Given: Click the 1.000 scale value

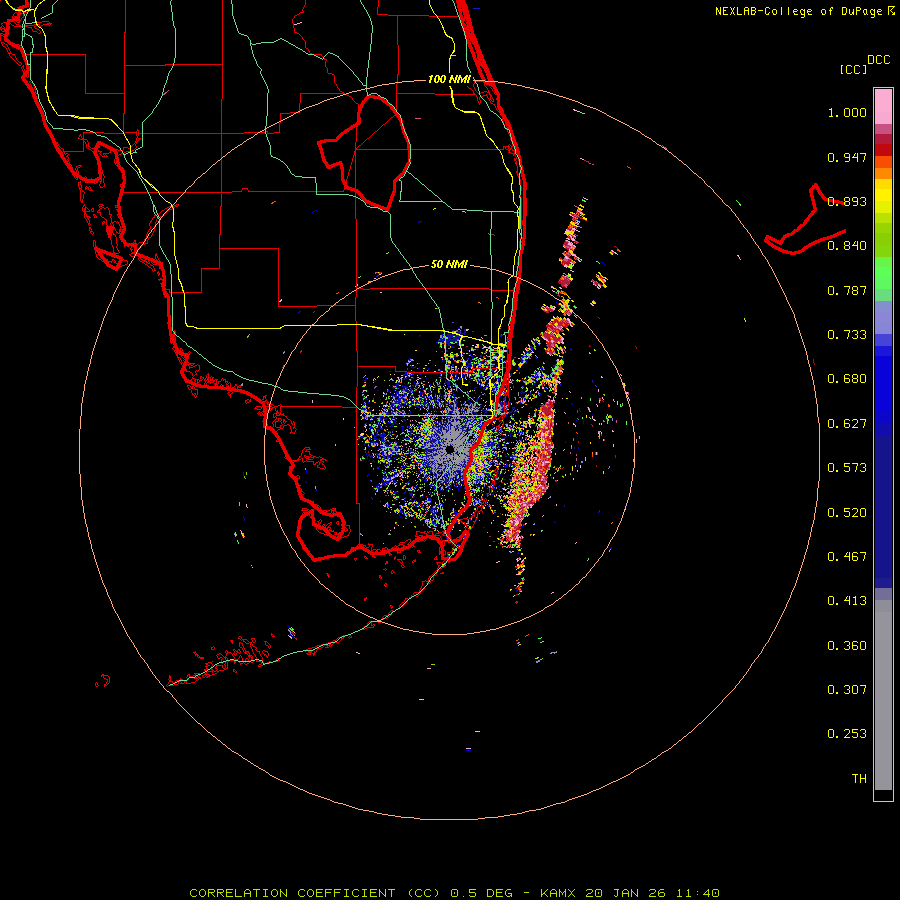Looking at the screenshot, I should coord(847,112).
